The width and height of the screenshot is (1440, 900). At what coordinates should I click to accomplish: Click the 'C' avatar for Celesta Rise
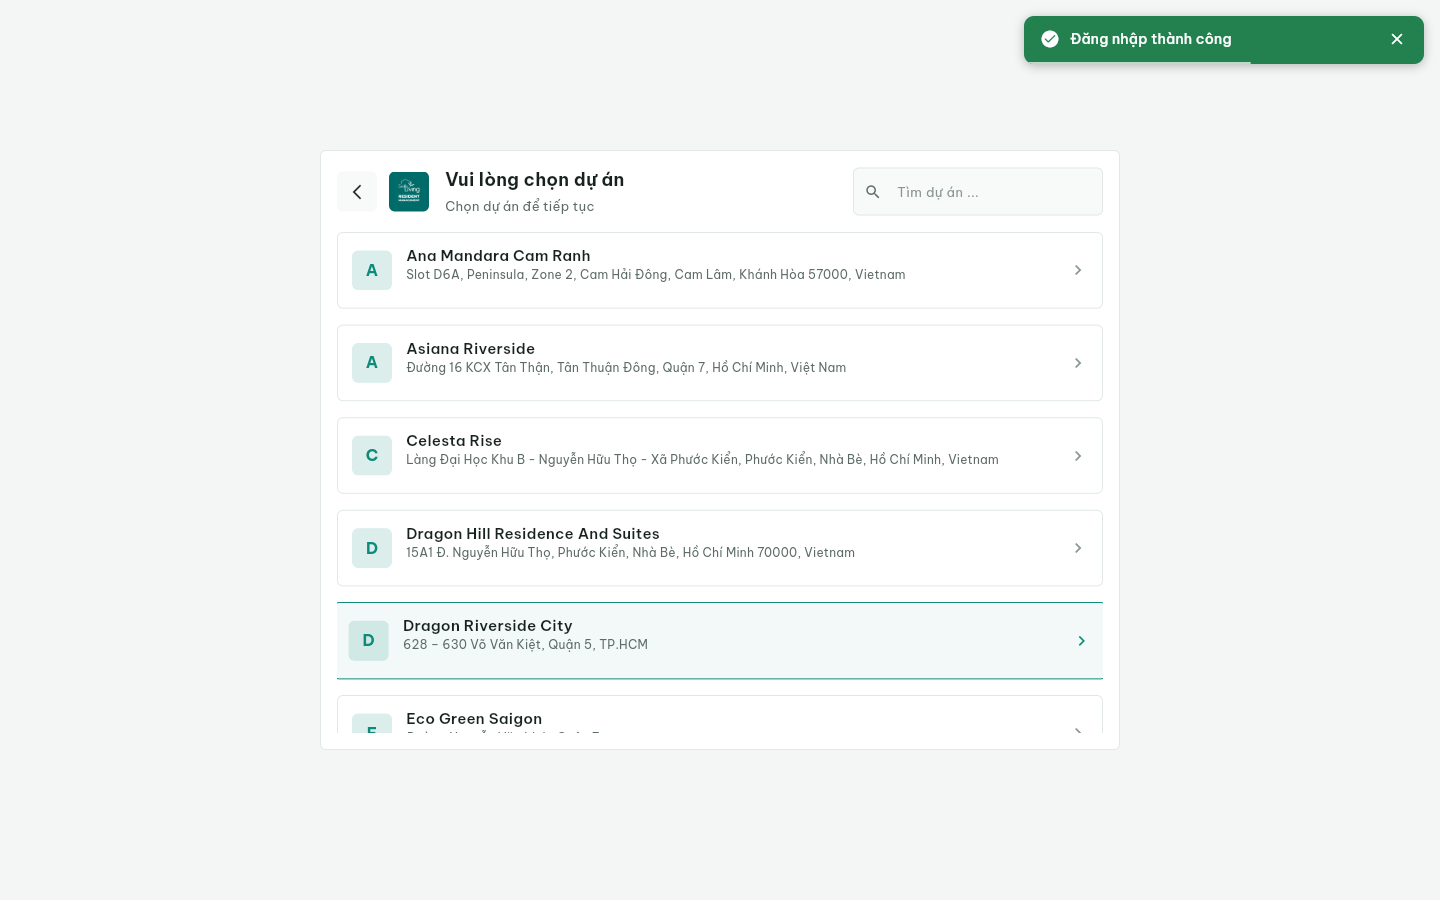[x=372, y=455]
